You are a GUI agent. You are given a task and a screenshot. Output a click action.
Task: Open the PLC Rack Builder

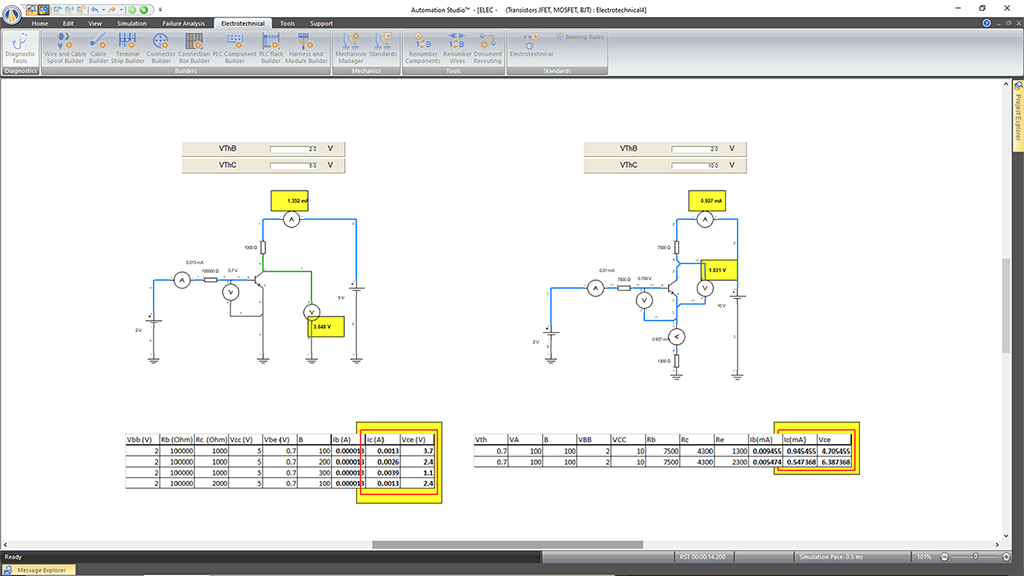[x=271, y=41]
